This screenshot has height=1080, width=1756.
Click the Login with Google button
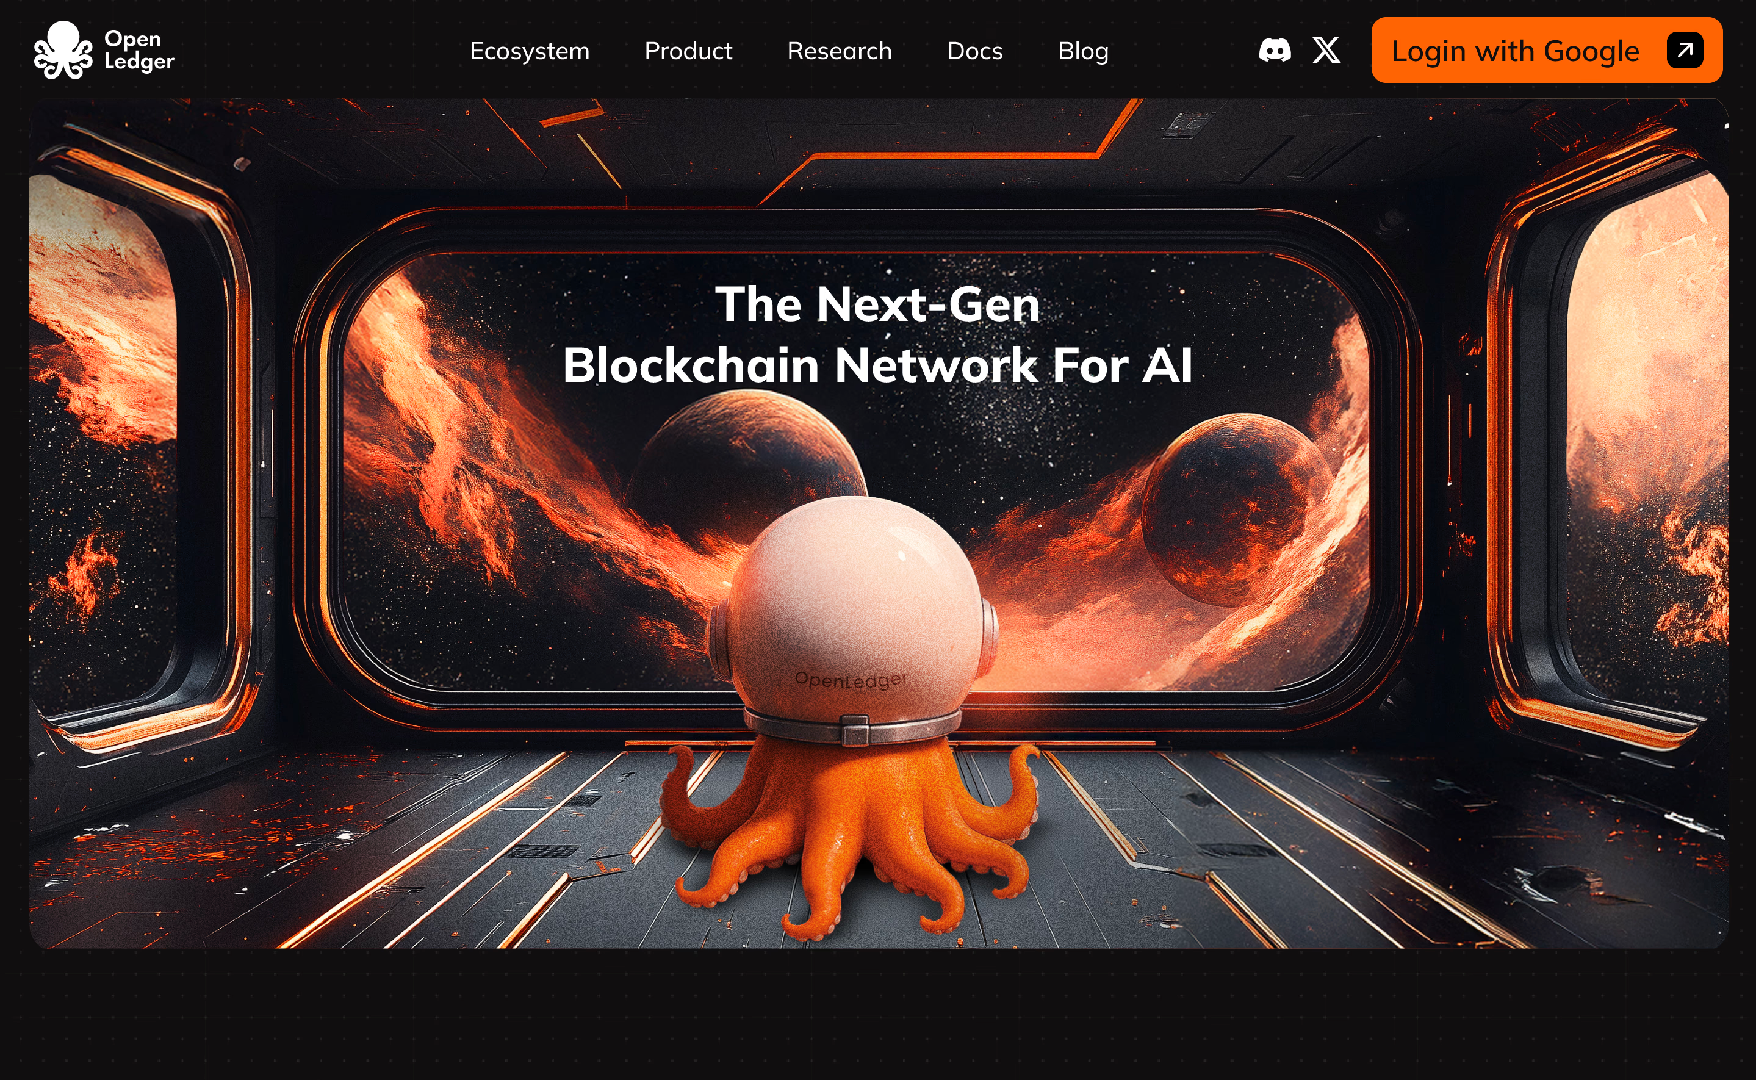point(1546,50)
